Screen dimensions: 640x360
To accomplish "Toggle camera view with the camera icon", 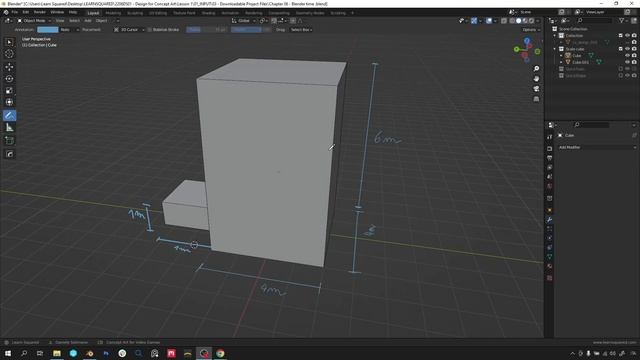I will point(536,89).
